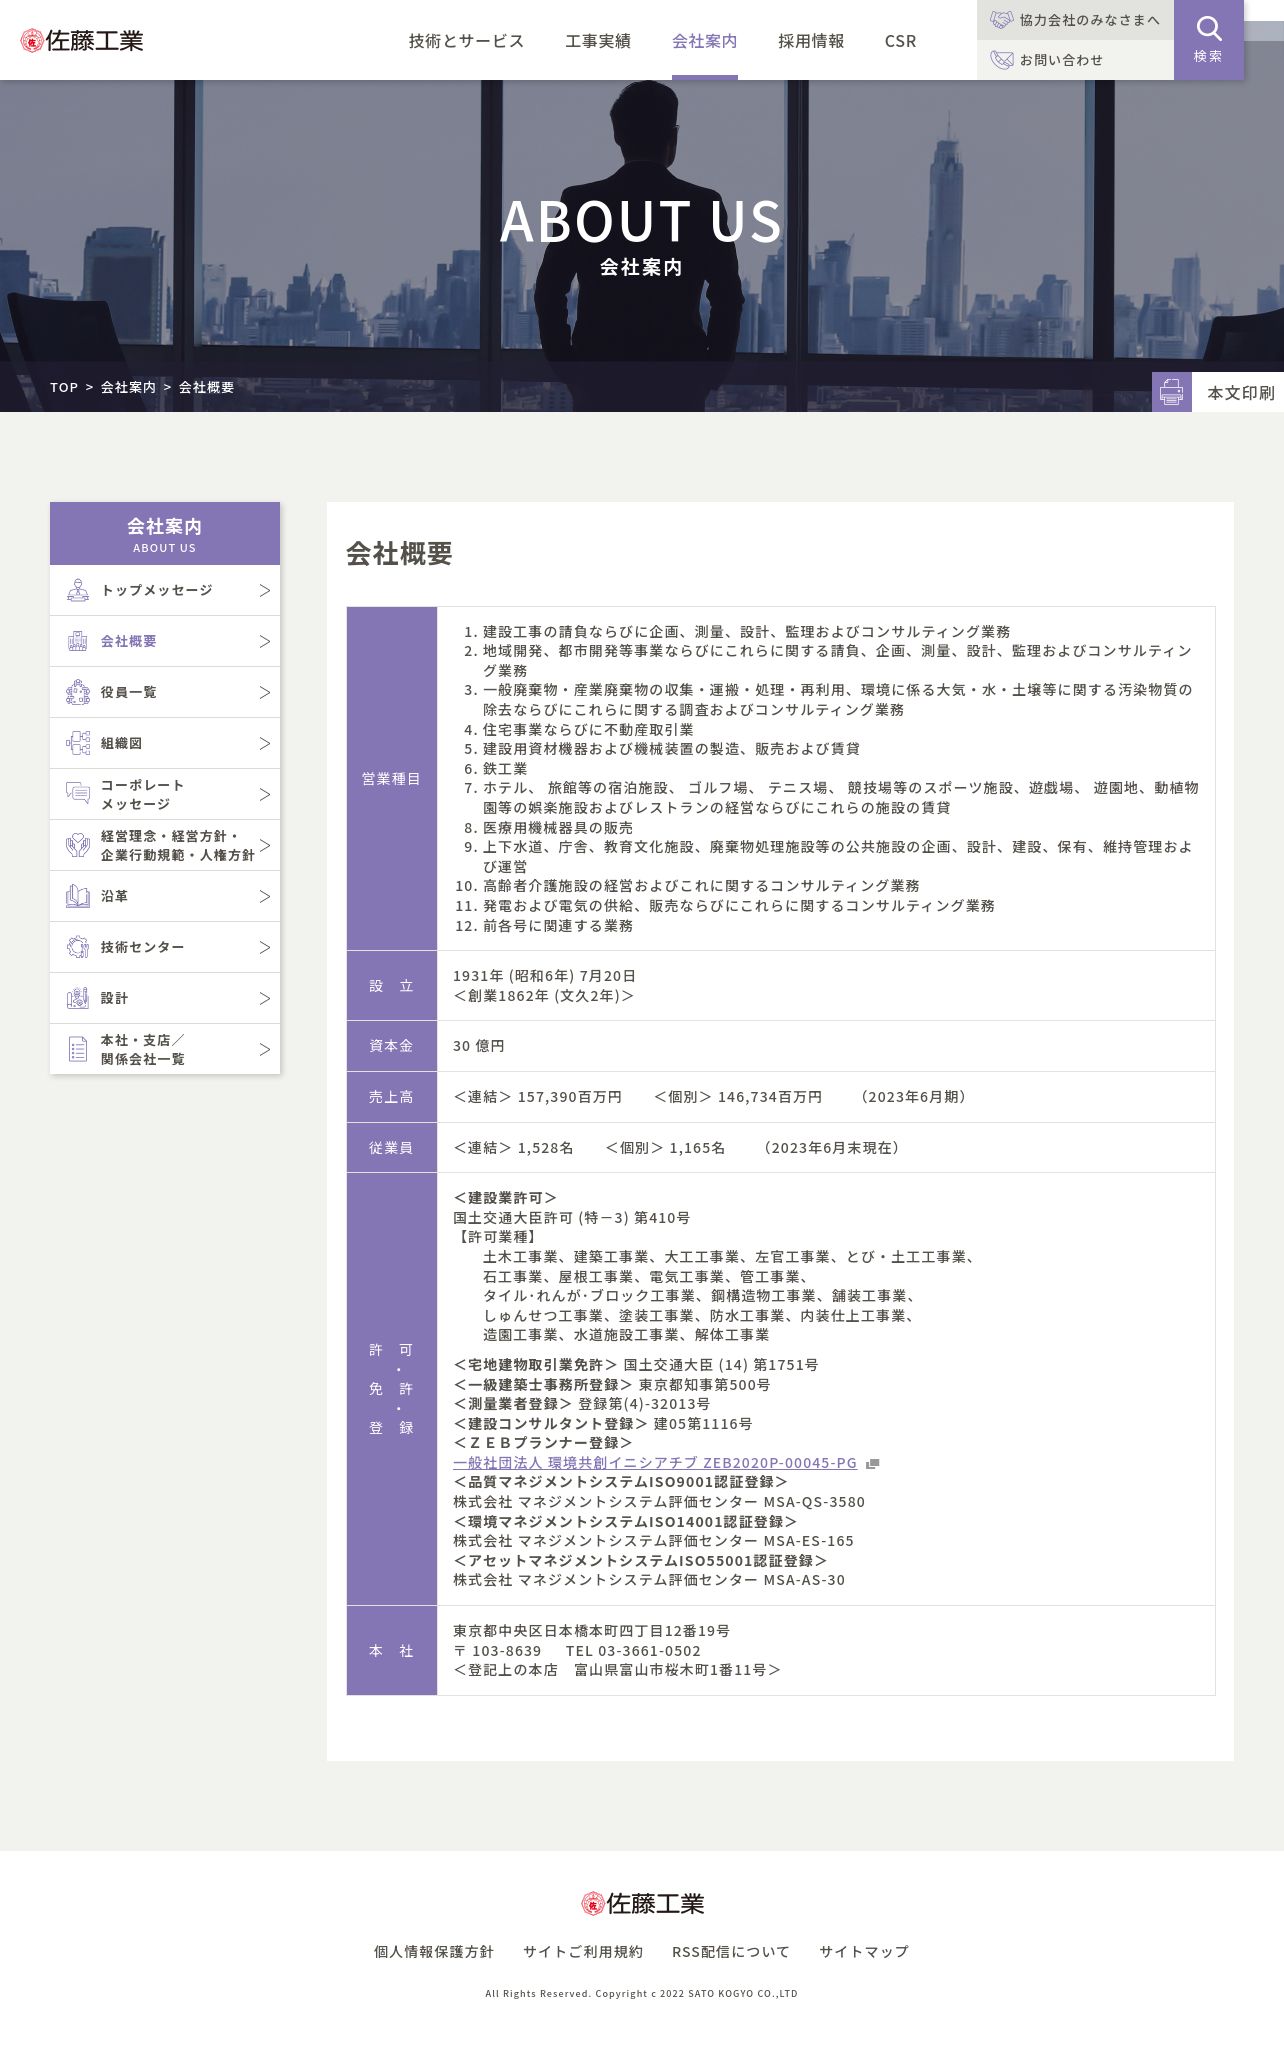Click the 売上高 table header cell
The width and height of the screenshot is (1284, 2060).
[392, 1097]
